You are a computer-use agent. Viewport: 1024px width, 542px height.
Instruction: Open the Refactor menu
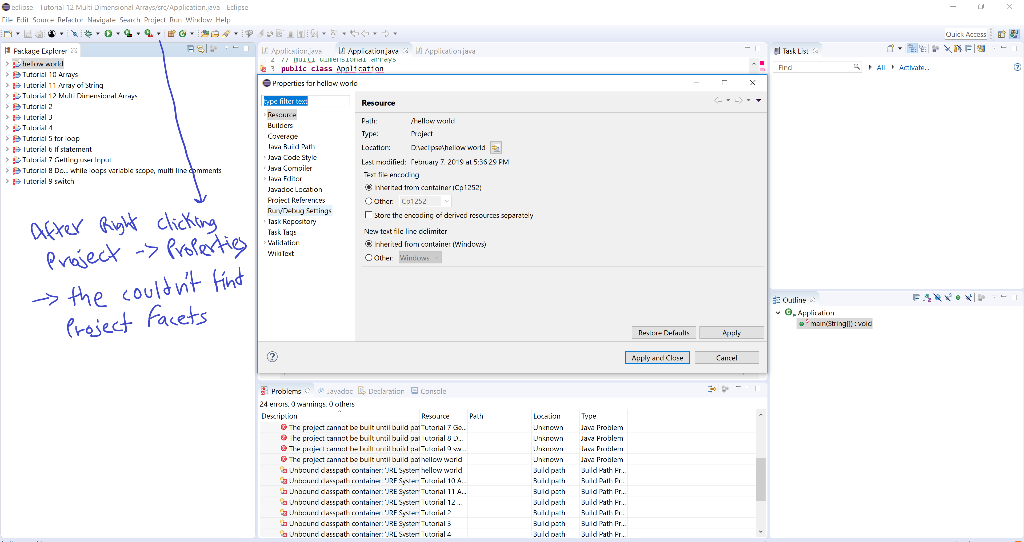click(71, 20)
